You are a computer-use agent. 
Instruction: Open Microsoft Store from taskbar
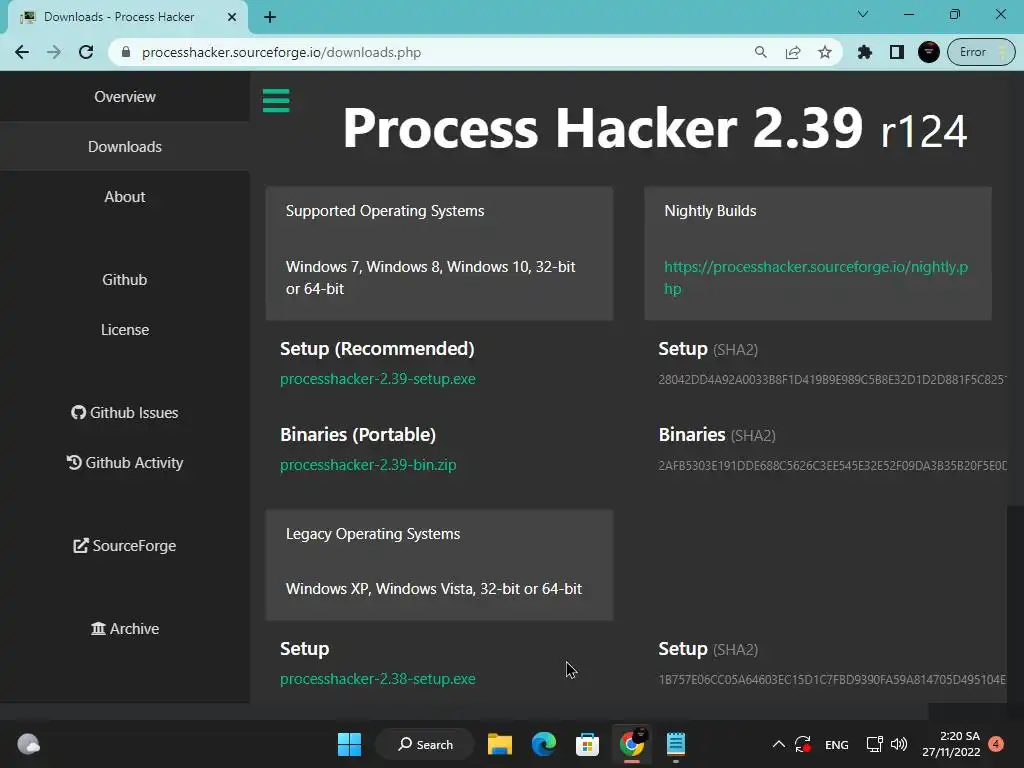coord(587,744)
